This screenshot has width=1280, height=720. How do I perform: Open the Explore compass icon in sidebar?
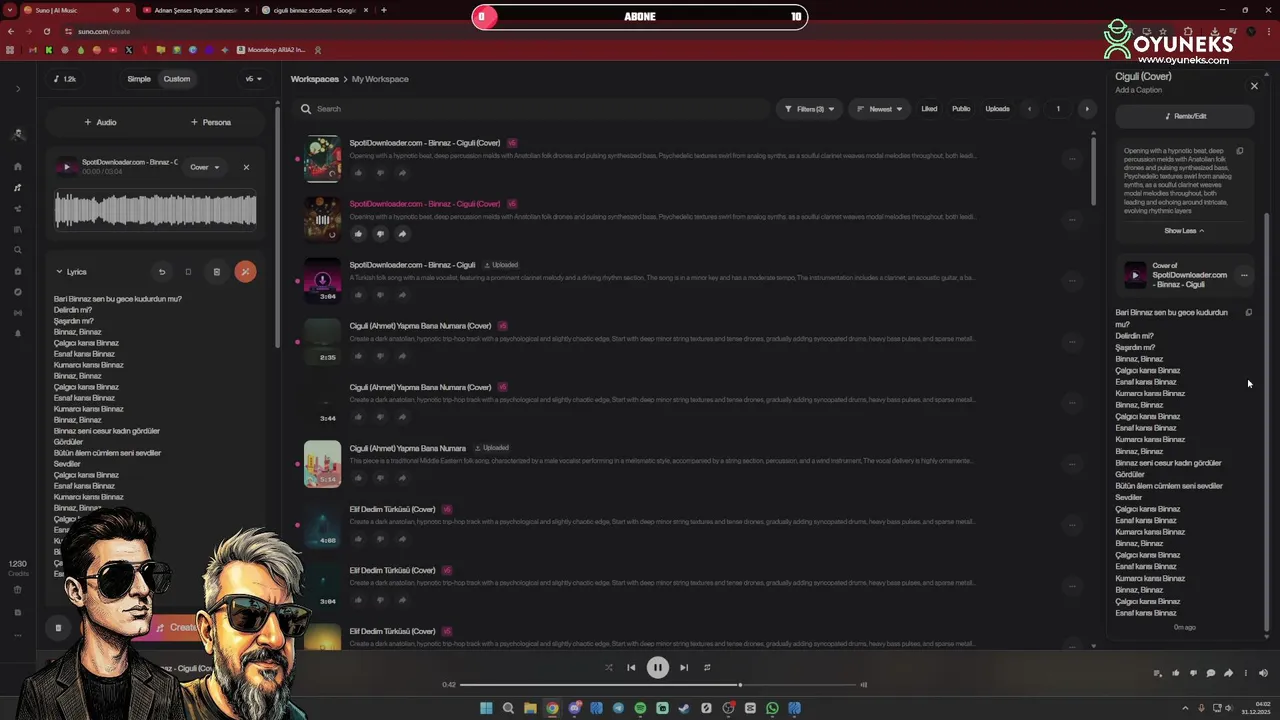click(18, 292)
